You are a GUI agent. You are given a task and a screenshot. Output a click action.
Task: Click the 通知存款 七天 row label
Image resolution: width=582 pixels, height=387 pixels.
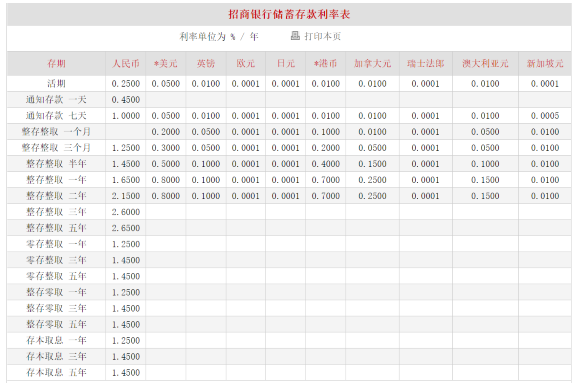coord(56,115)
